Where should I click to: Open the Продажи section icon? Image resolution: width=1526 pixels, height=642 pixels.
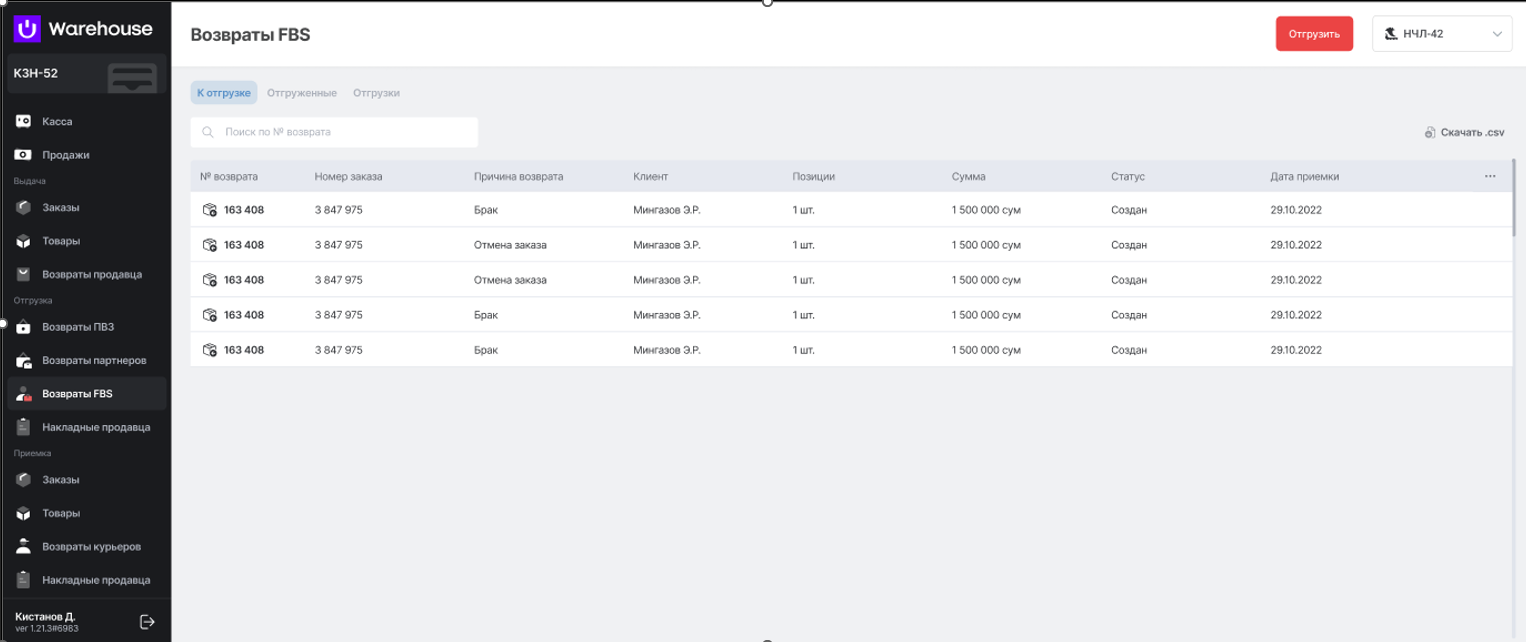[23, 155]
